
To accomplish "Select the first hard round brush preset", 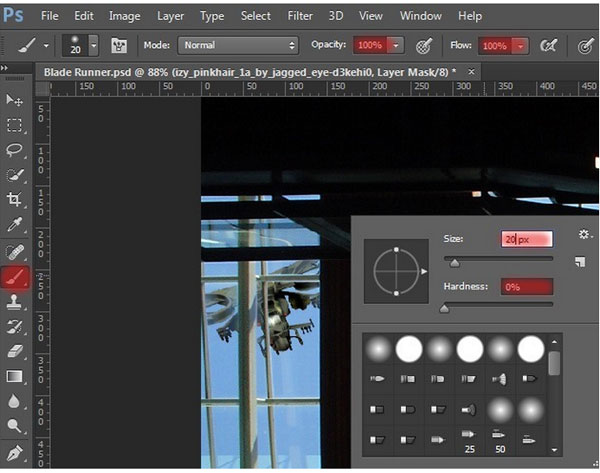I will tap(409, 349).
